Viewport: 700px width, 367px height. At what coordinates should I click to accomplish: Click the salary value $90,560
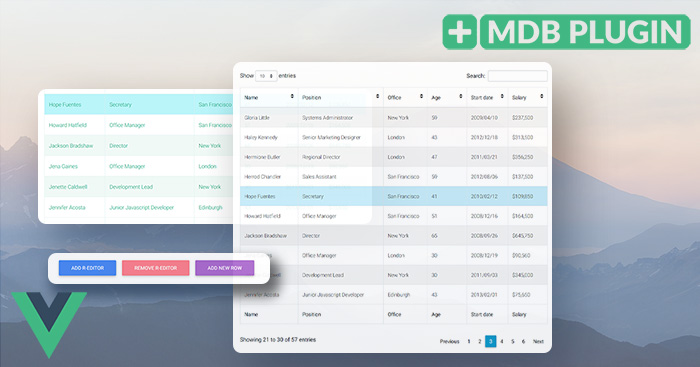(521, 255)
